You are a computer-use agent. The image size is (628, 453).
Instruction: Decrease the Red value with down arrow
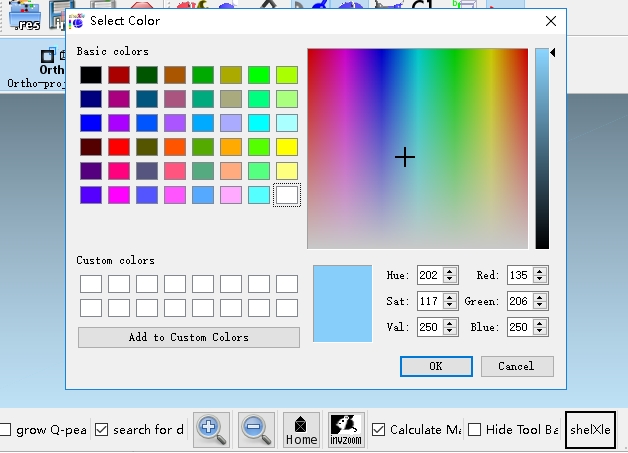point(541,279)
